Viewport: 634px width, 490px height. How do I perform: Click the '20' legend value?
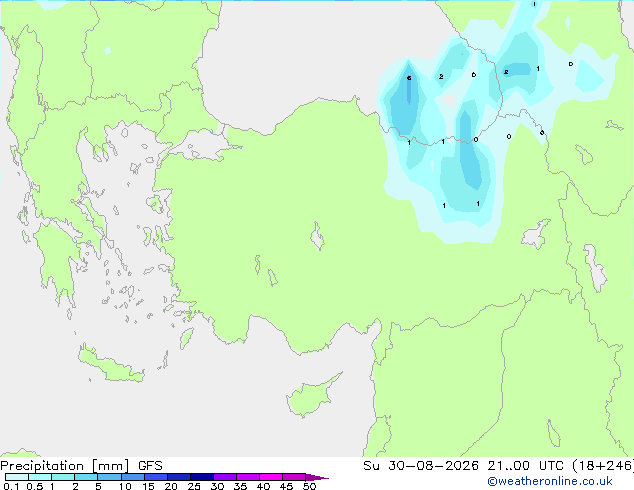click(171, 486)
